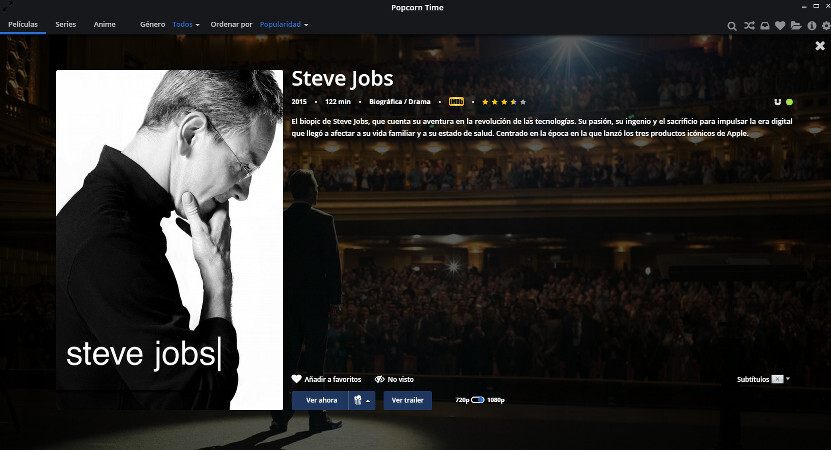This screenshot has height=450, width=831.
Task: Click the magnet link icon
Action: click(x=777, y=102)
